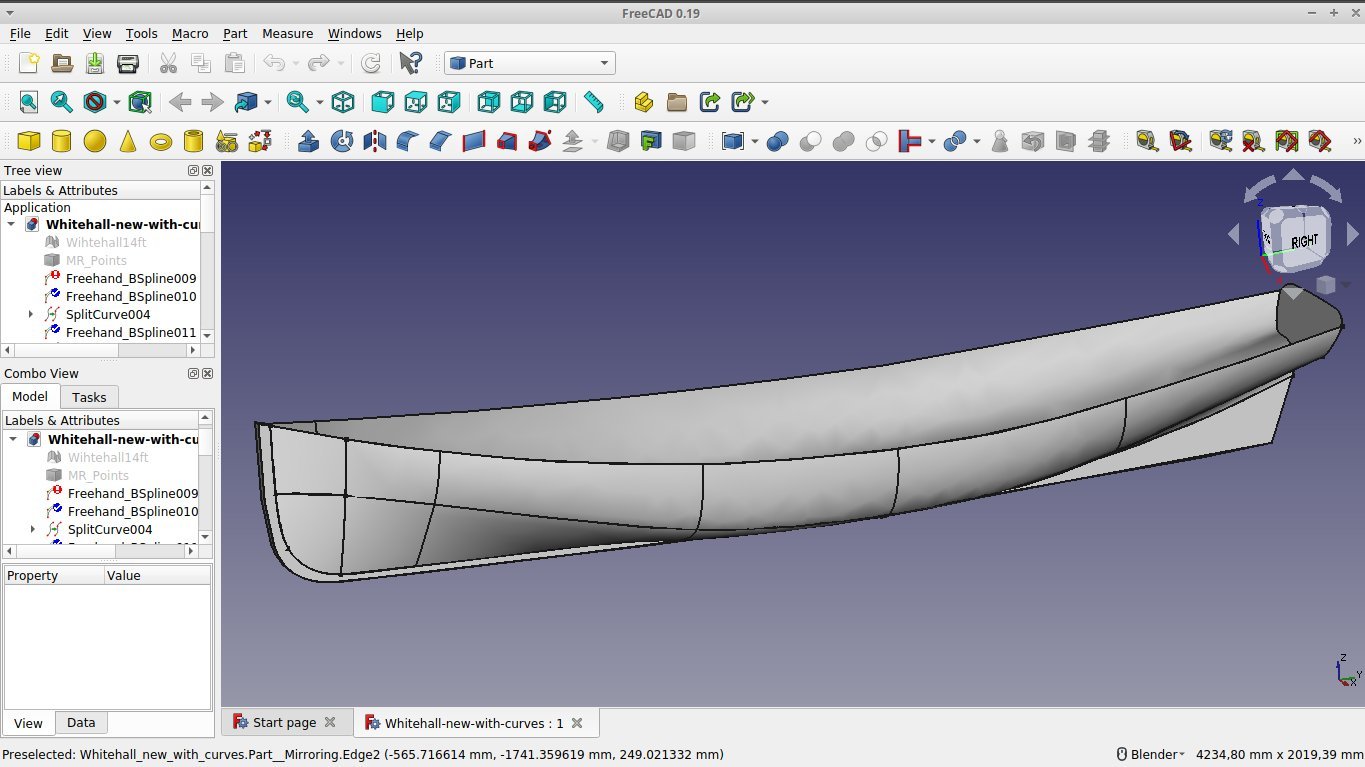The width and height of the screenshot is (1365, 767).
Task: Clear all measurements
Action: click(1253, 141)
